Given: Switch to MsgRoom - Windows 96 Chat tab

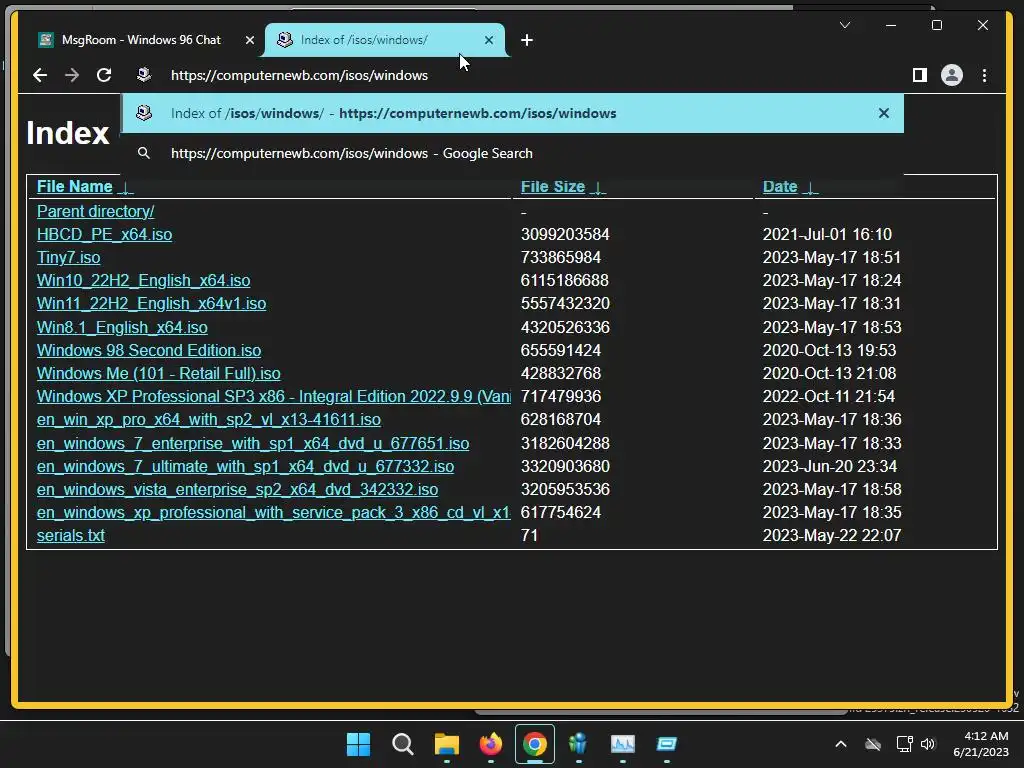Looking at the screenshot, I should [x=143, y=40].
